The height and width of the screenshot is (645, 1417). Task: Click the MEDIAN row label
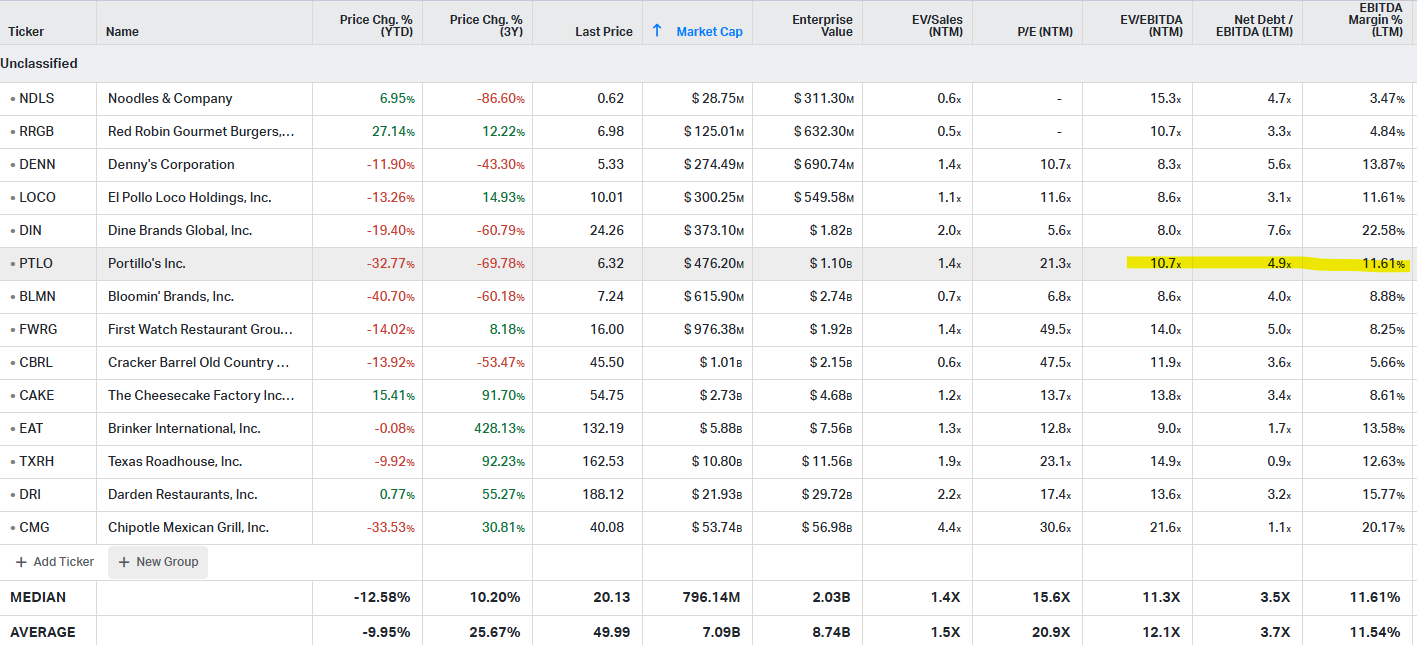(38, 597)
